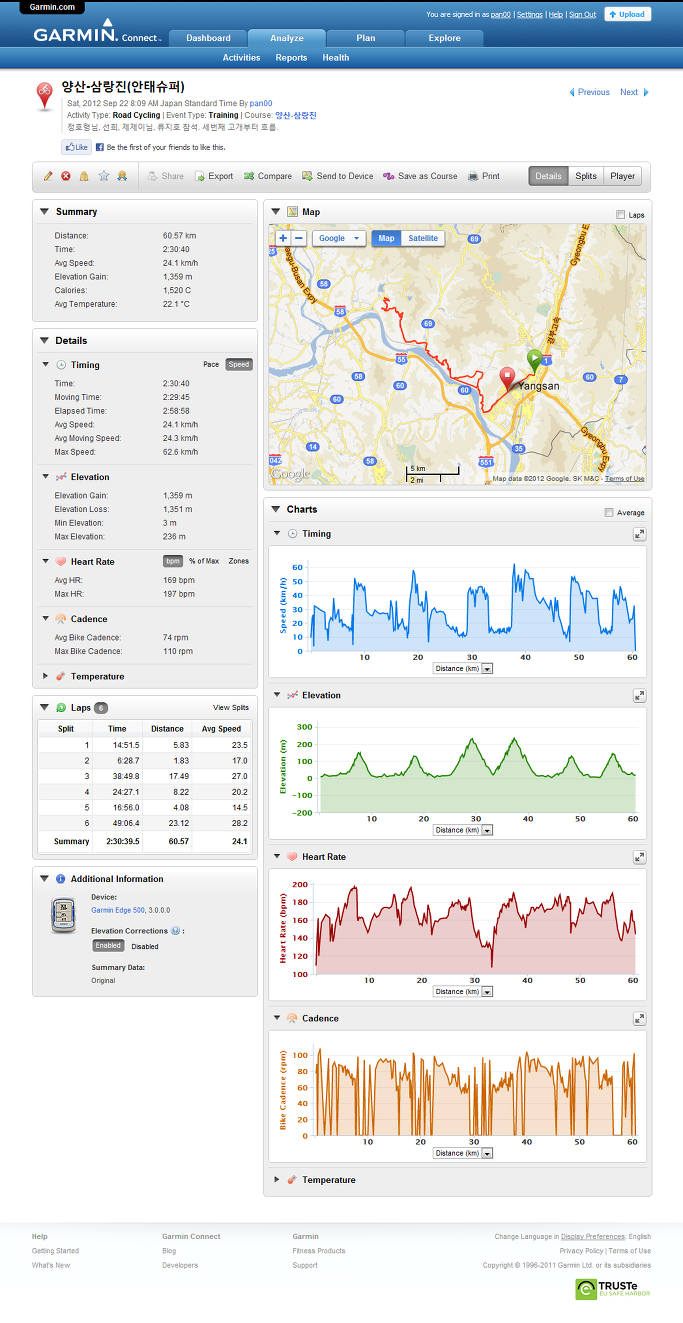Click the Display Preferences link in footer
Image resolution: width=683 pixels, height=1323 pixels.
pos(593,1237)
